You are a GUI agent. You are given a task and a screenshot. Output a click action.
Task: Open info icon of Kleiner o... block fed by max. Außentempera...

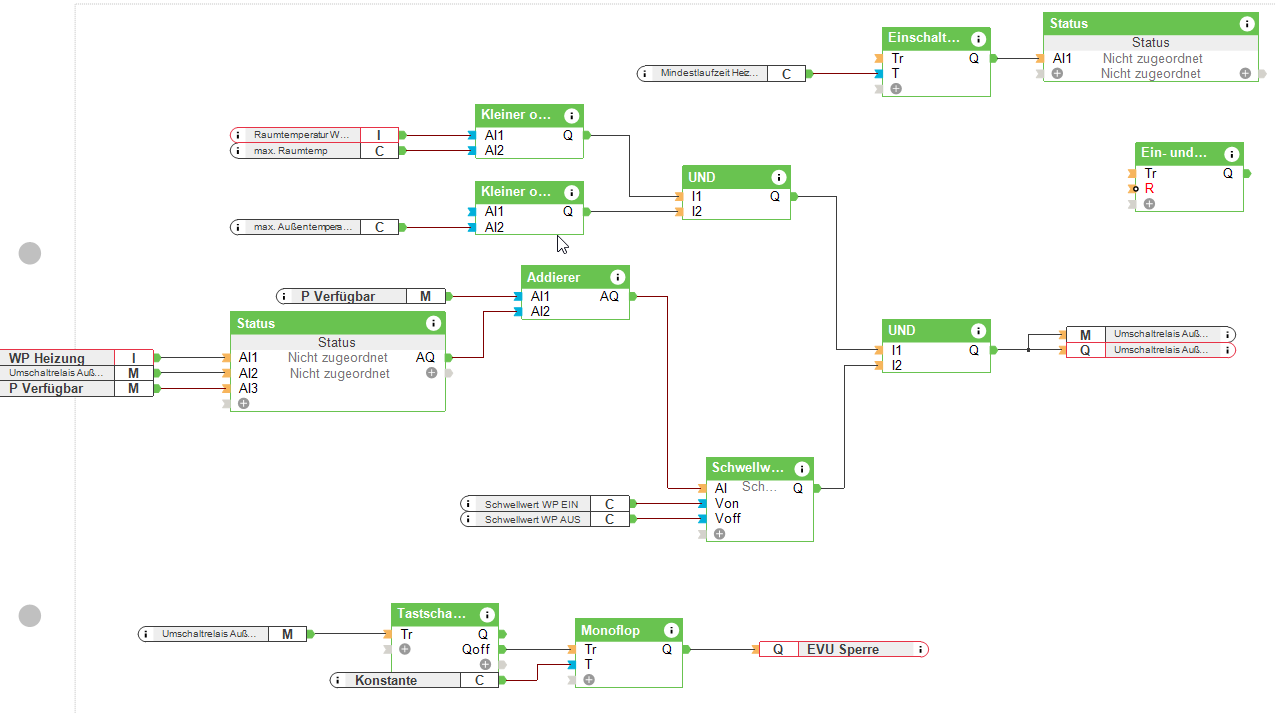[571, 192]
